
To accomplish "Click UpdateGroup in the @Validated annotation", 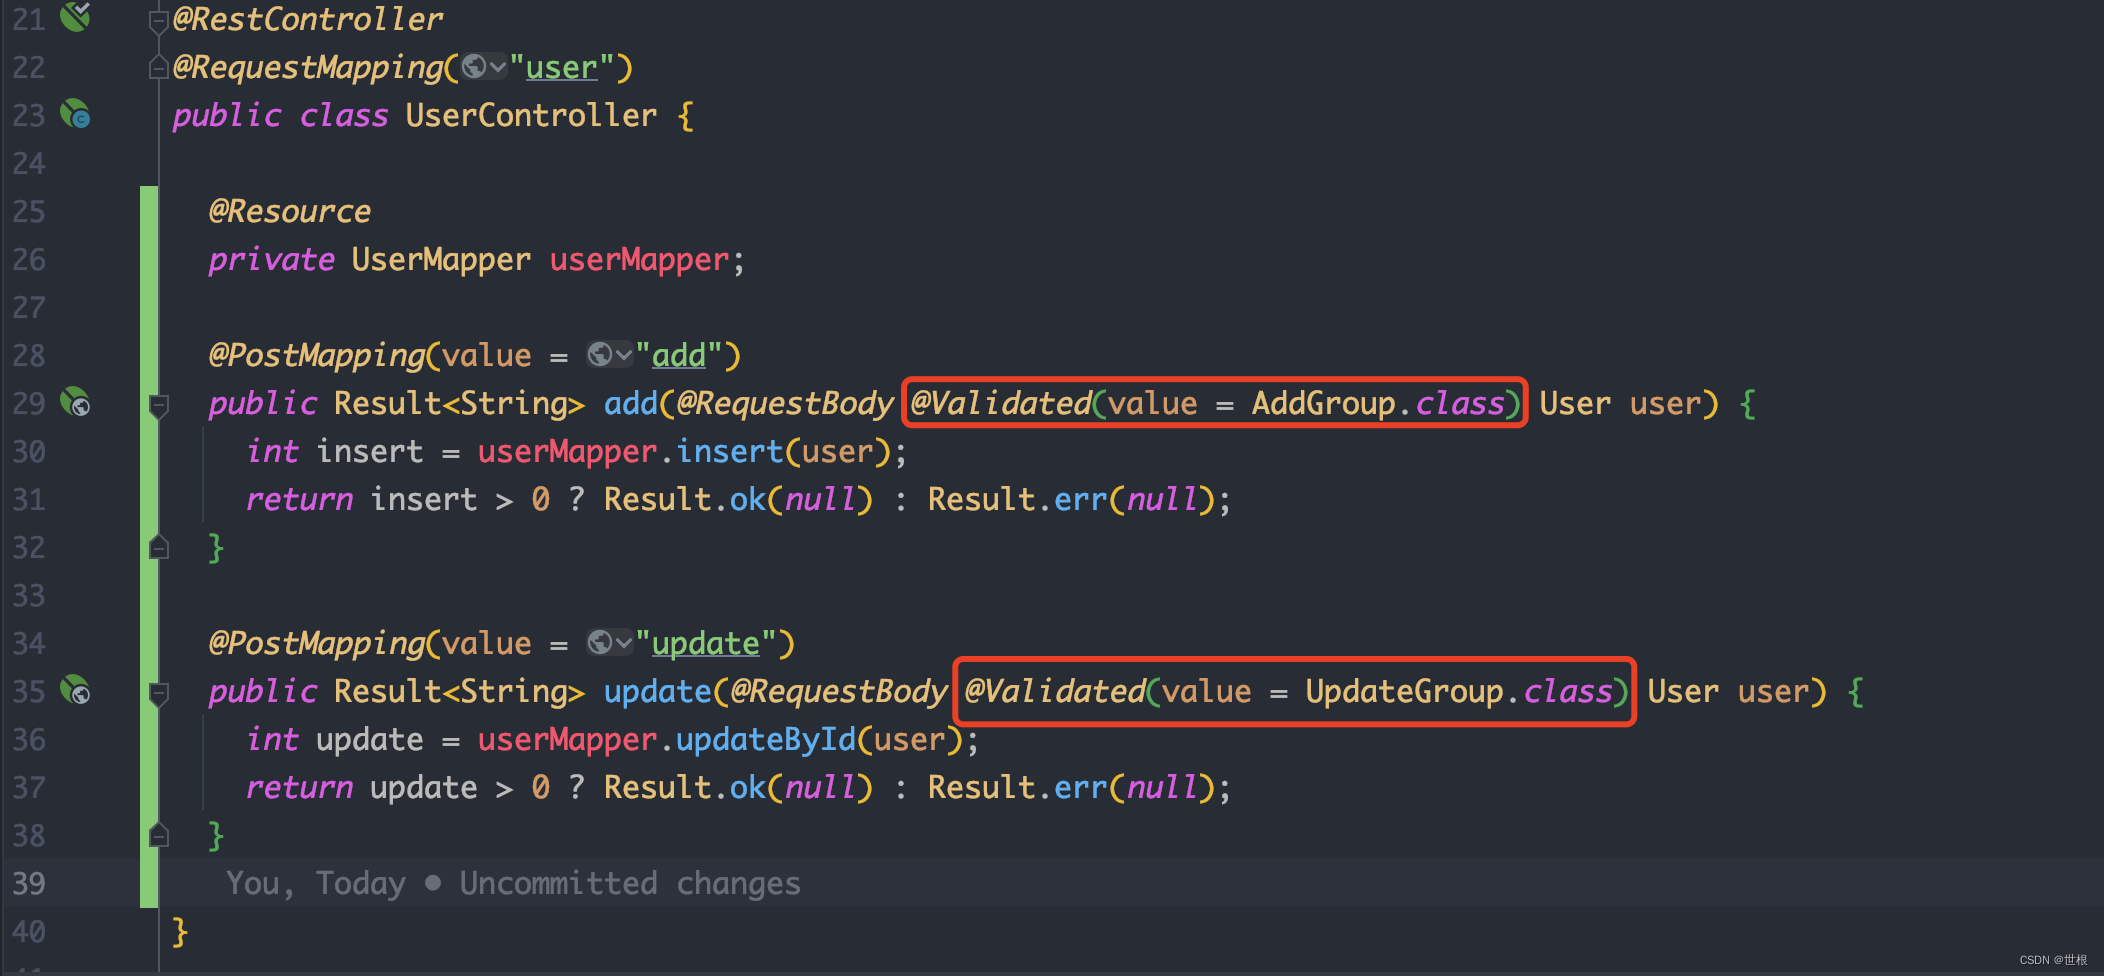I will [x=1405, y=692].
